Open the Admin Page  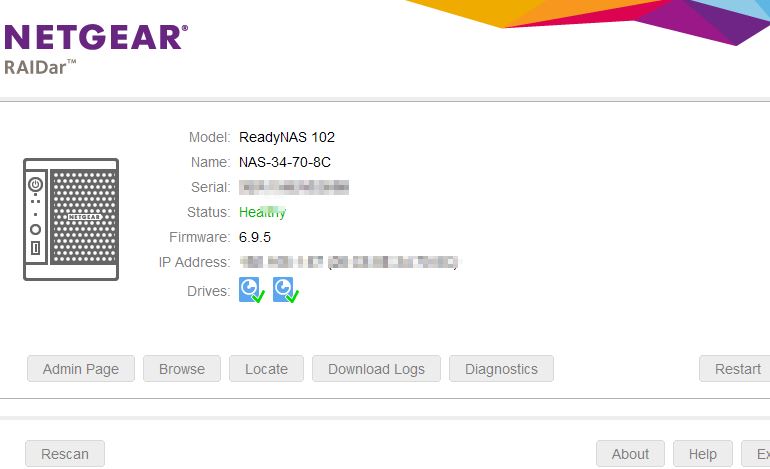pyautogui.click(x=81, y=369)
